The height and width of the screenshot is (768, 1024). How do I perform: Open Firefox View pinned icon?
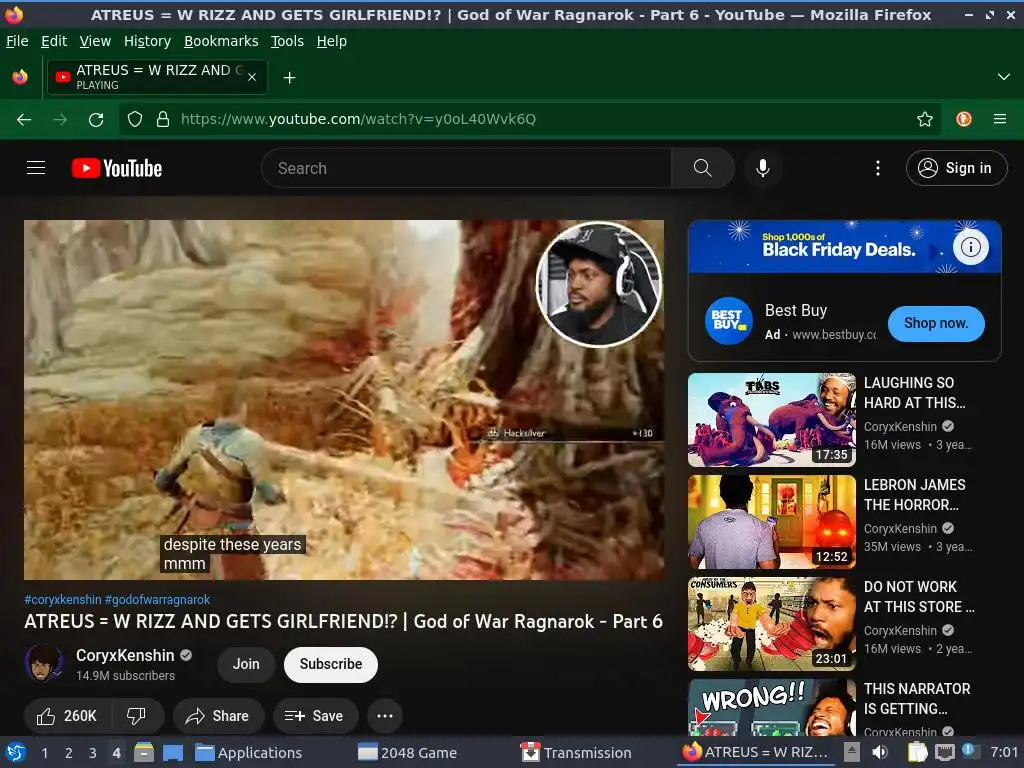tap(20, 77)
